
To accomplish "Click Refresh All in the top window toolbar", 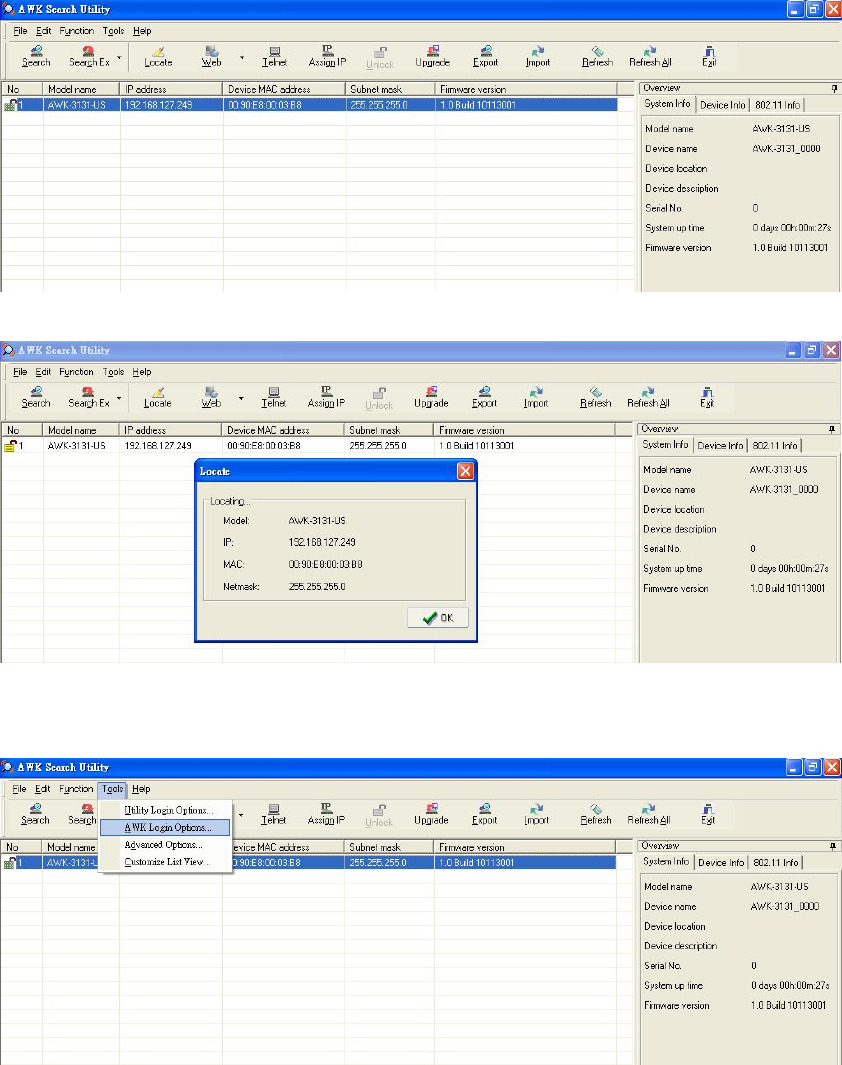I will (x=650, y=56).
